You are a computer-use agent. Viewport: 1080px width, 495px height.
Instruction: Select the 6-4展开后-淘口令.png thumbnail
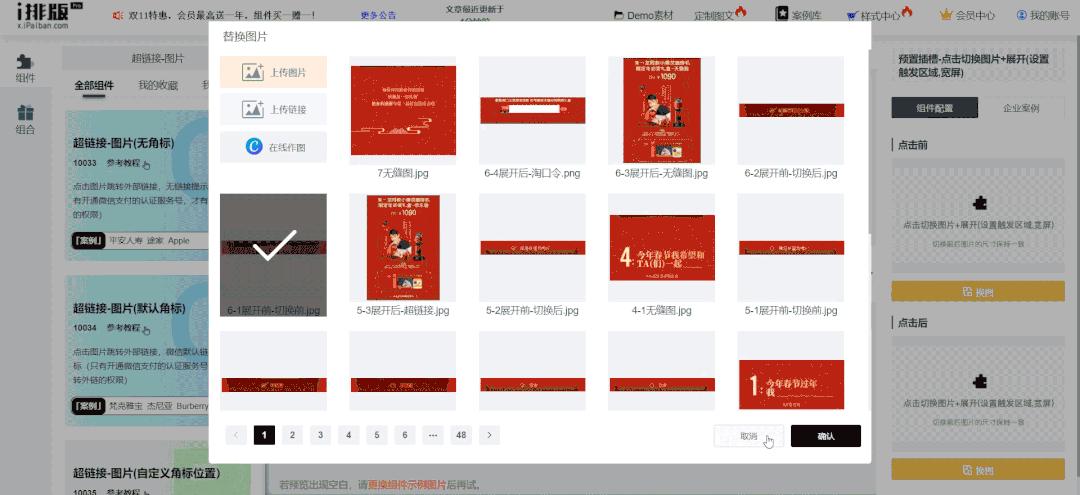(532, 111)
